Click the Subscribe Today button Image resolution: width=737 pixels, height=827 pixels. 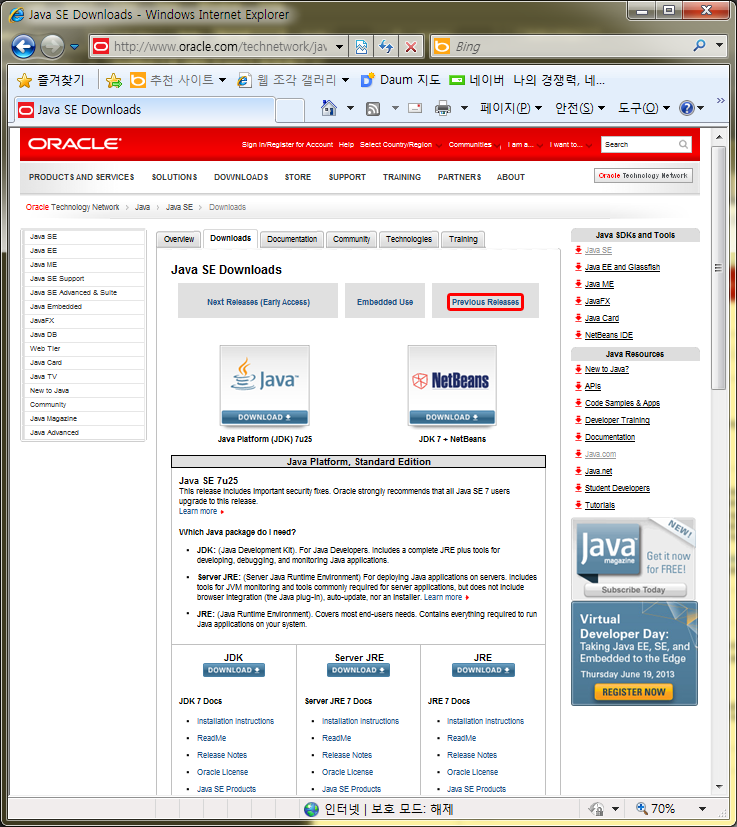coord(634,590)
